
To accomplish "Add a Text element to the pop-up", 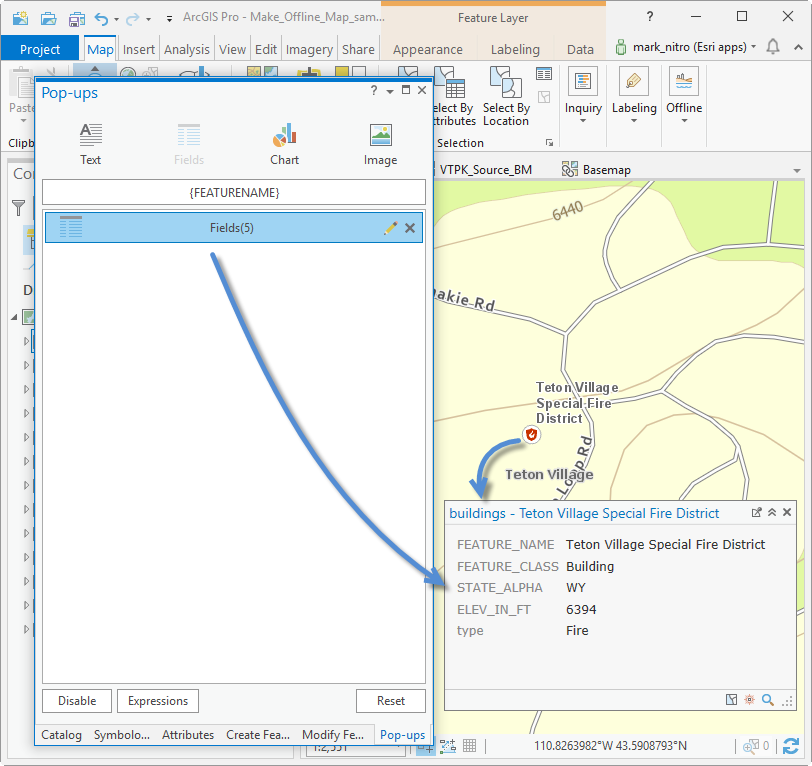I will pyautogui.click(x=91, y=144).
